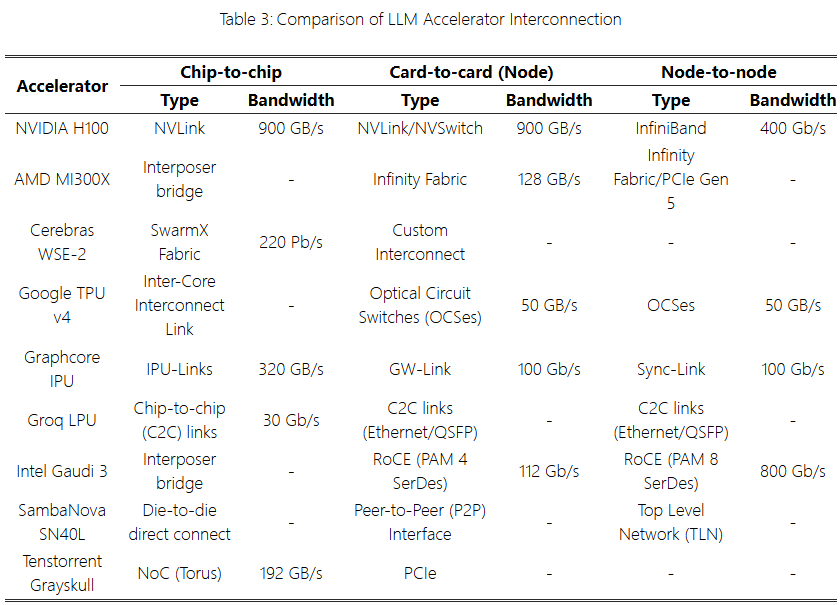Click the InfiniBand cell

click(670, 128)
